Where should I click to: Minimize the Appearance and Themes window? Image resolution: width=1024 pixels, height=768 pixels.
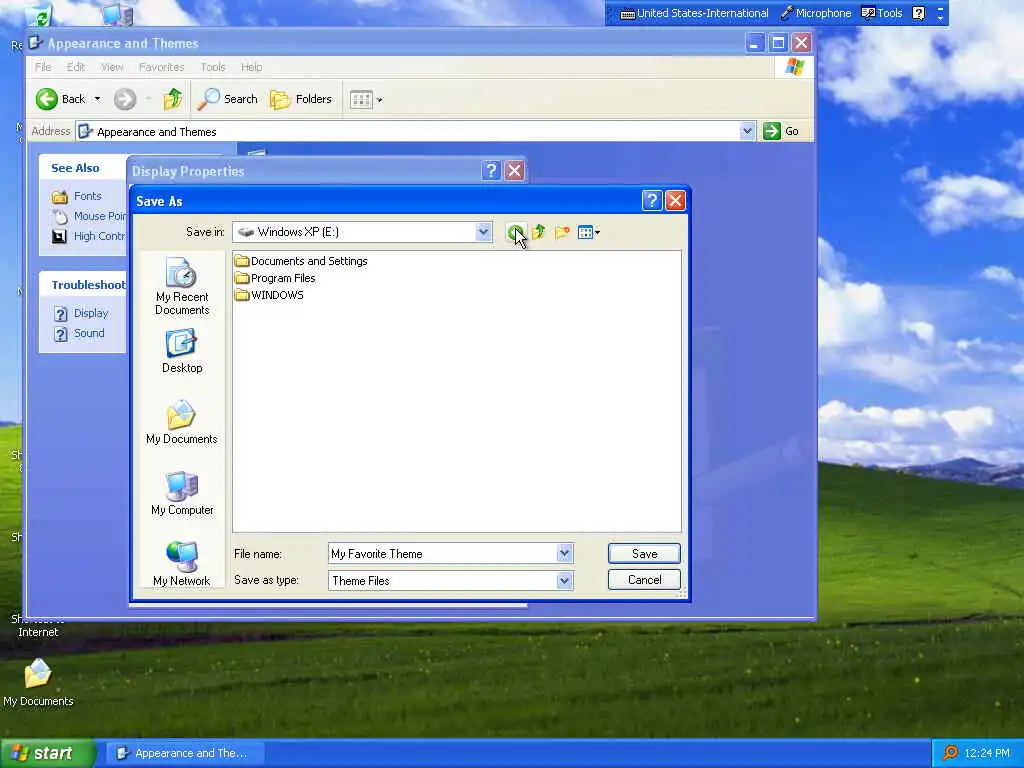(754, 43)
